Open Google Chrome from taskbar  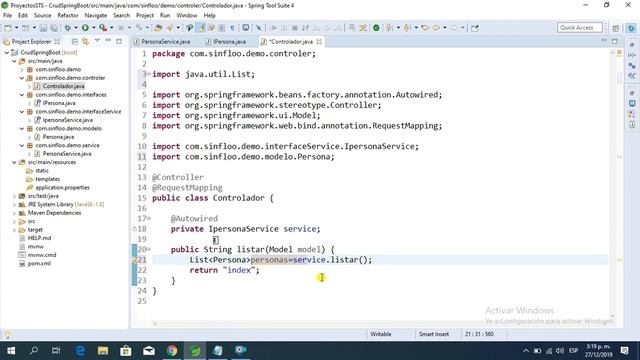[172, 351]
